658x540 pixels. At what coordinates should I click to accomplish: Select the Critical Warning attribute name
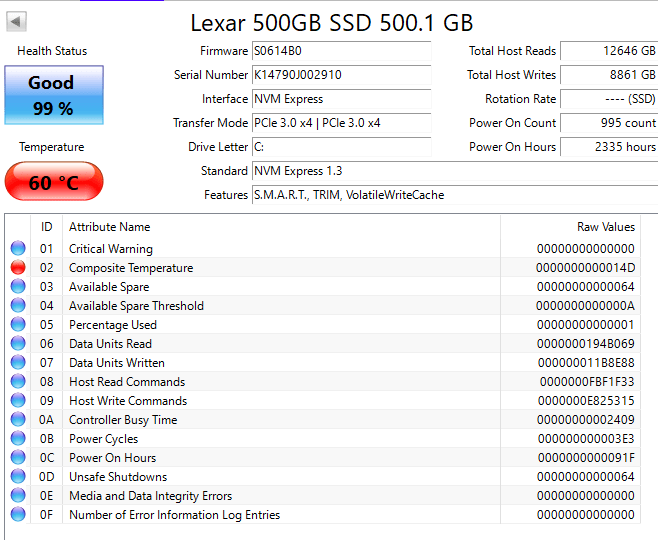(x=111, y=249)
